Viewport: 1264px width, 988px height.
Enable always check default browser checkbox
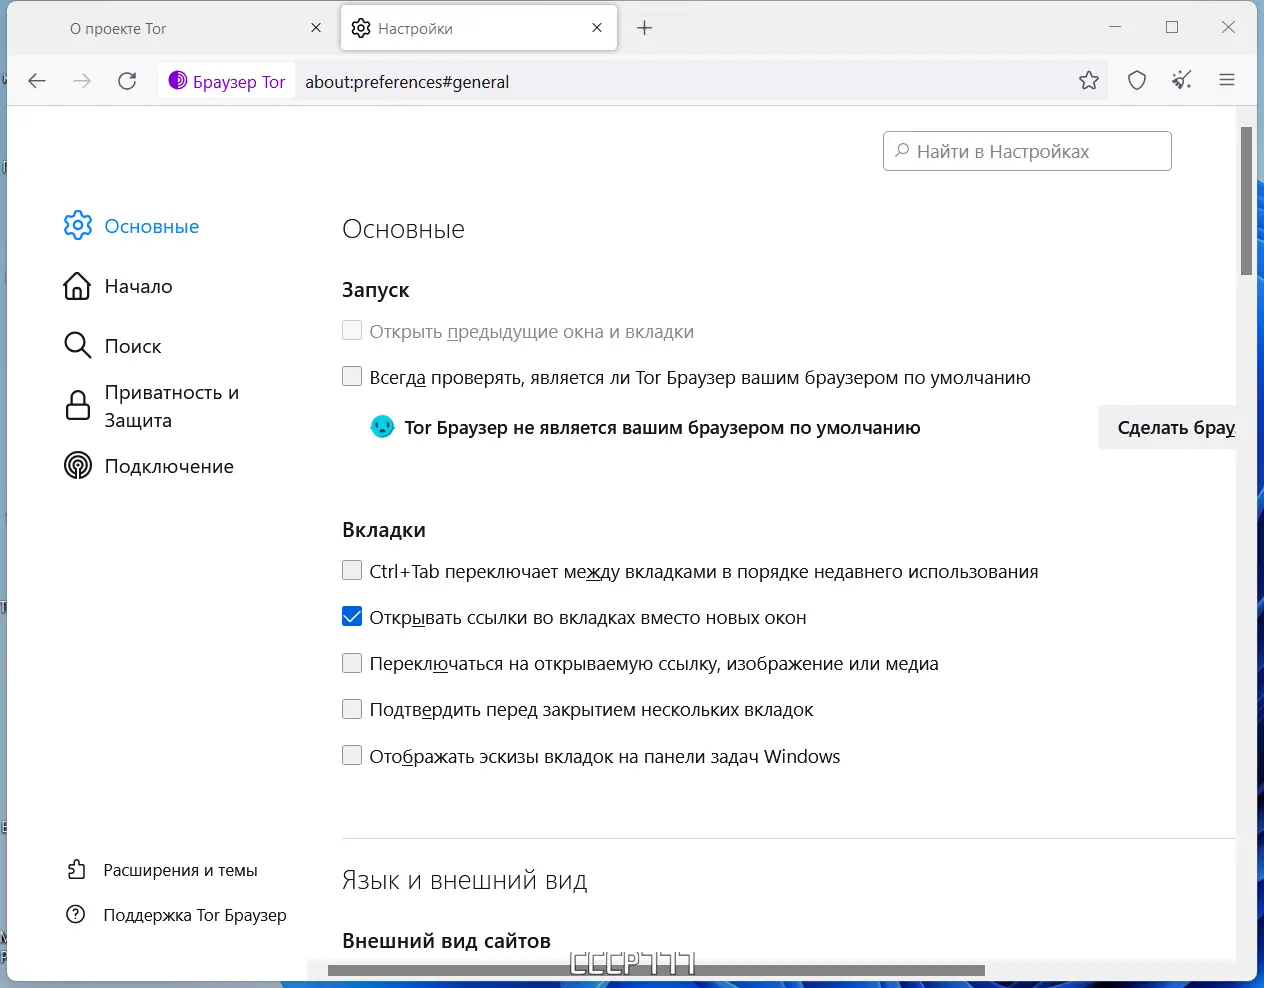click(352, 376)
